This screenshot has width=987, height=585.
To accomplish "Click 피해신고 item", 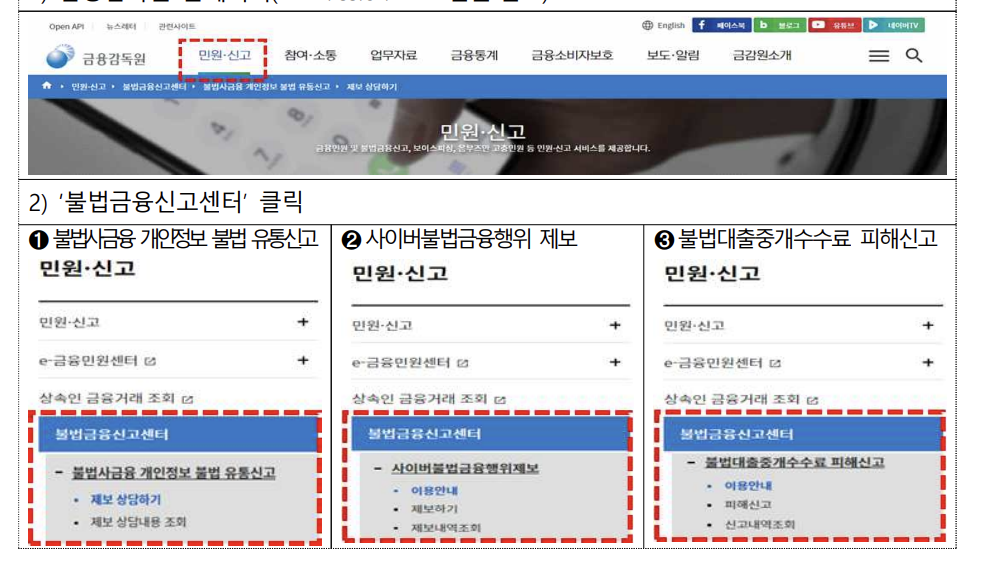I will pos(748,505).
